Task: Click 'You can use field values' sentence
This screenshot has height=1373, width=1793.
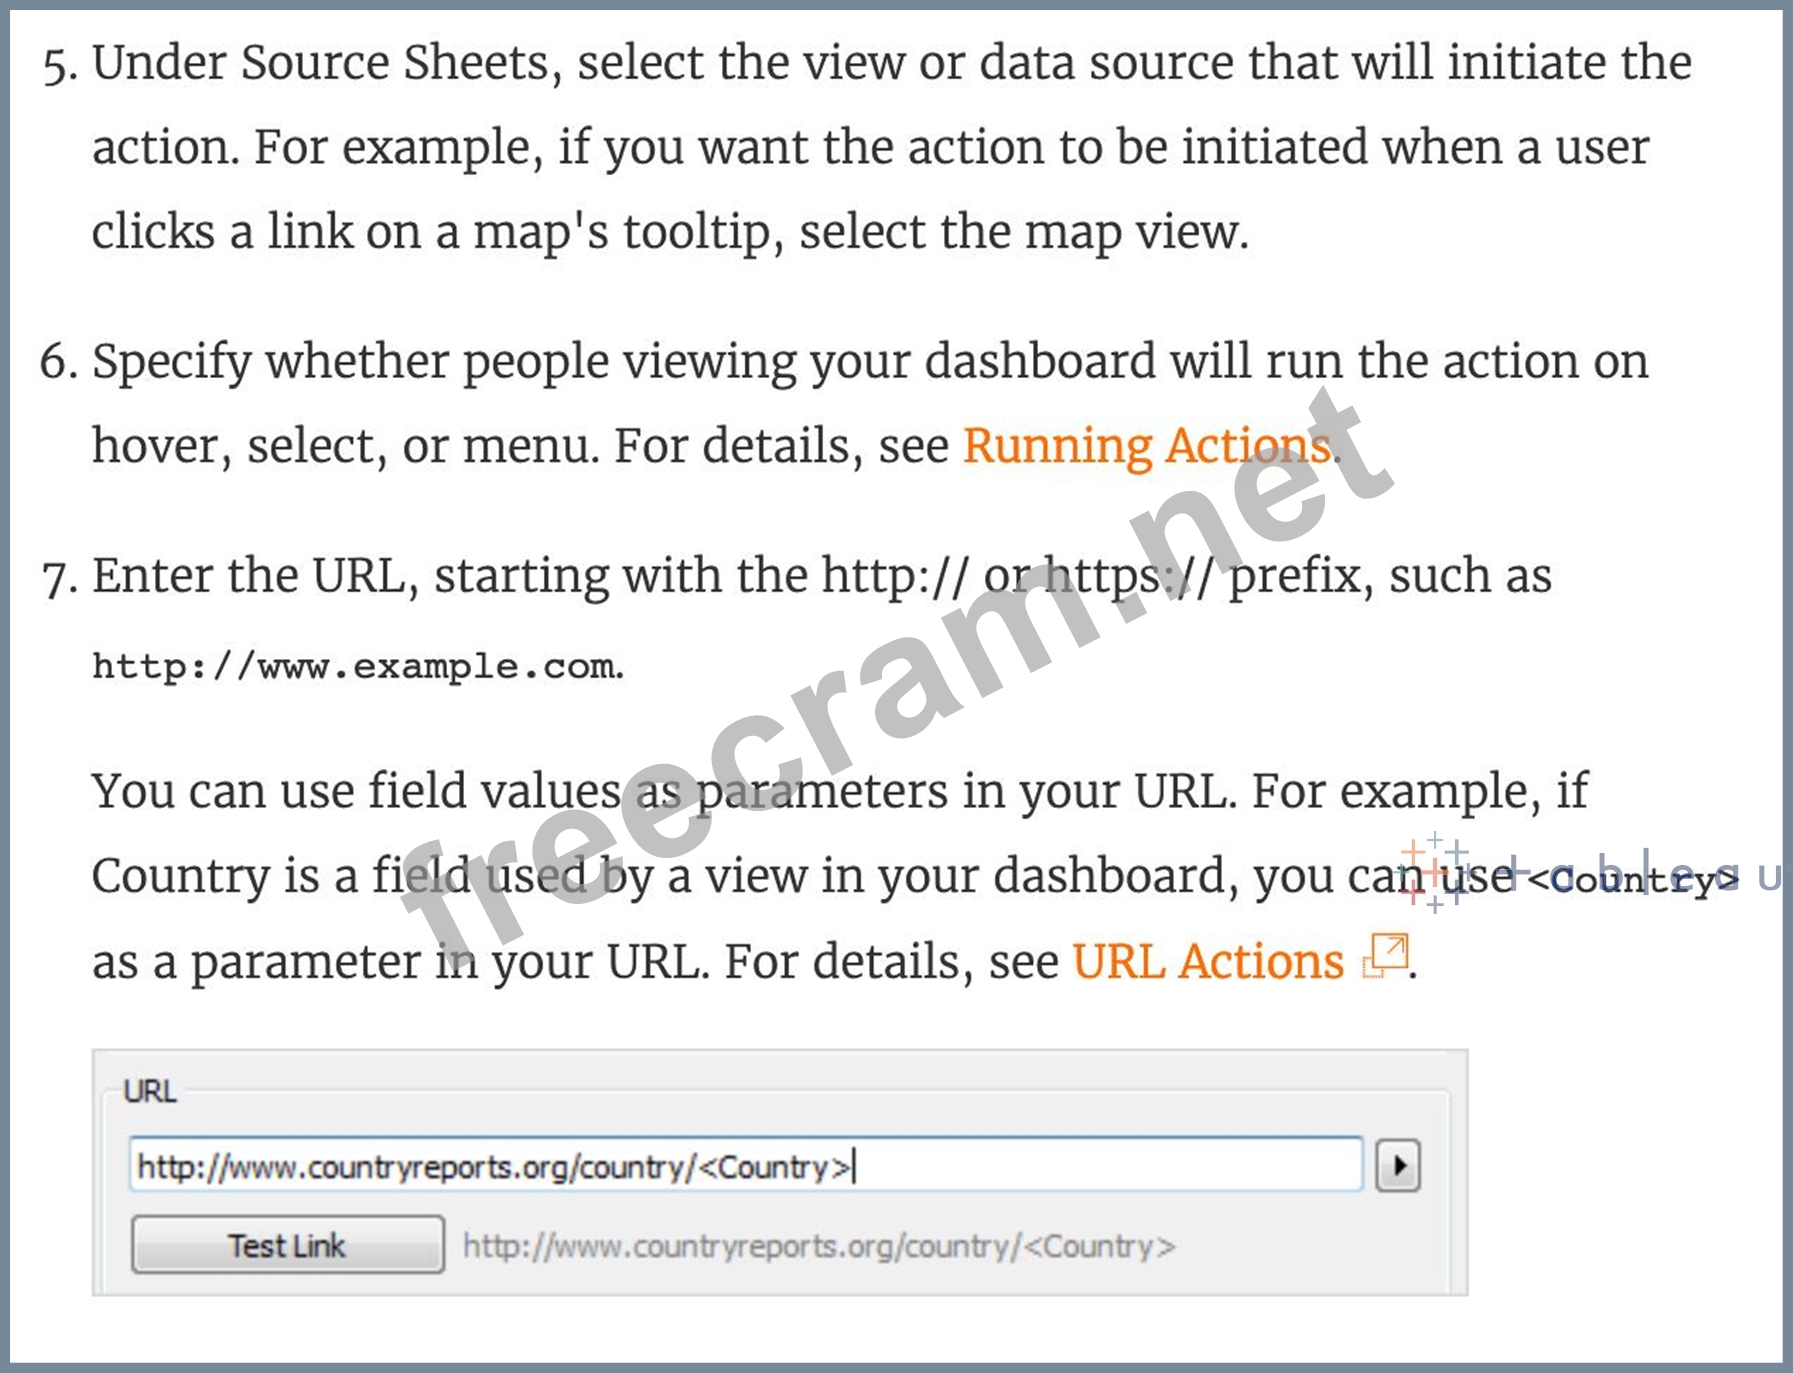Action: 355,792
